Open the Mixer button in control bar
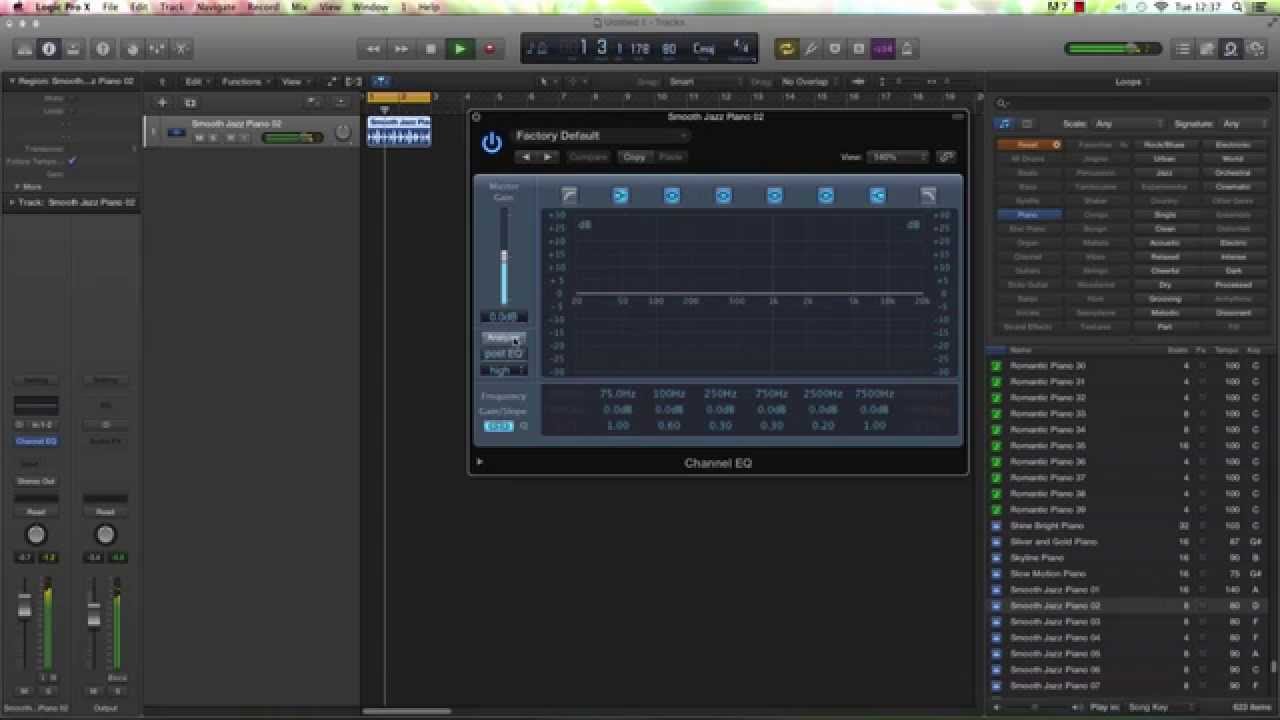 tap(156, 49)
